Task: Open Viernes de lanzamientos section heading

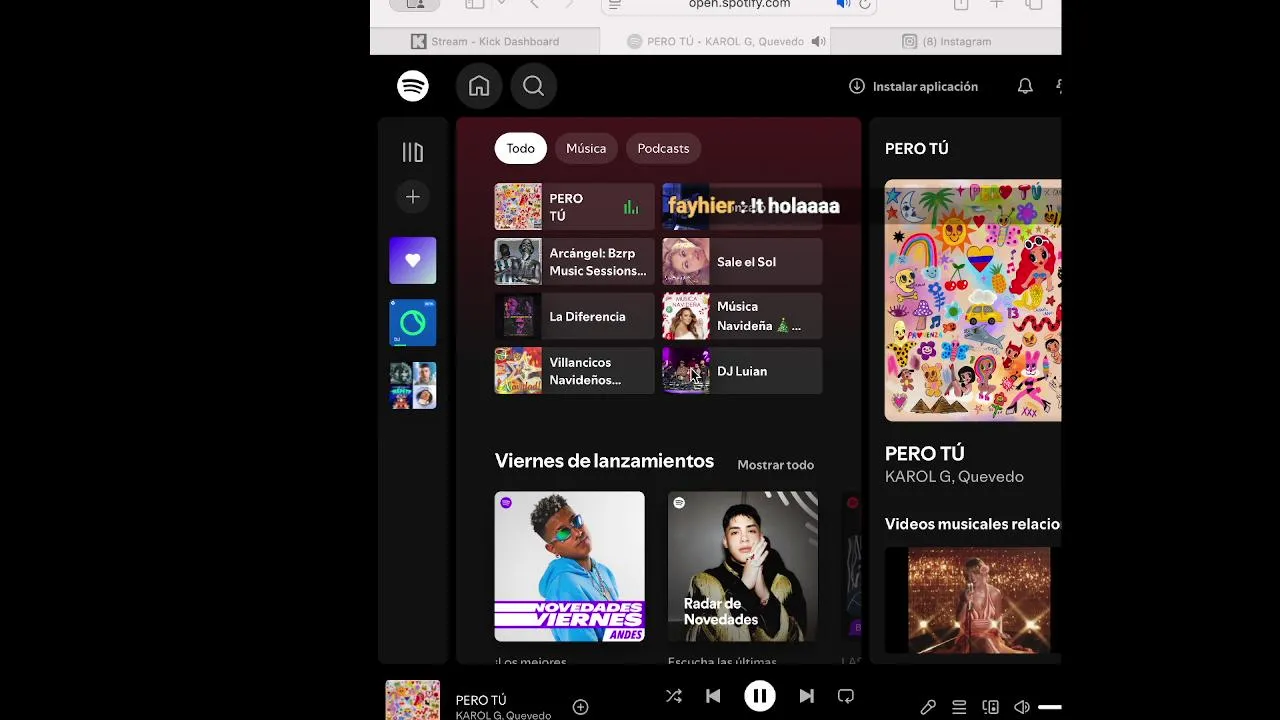Action: tap(604, 461)
